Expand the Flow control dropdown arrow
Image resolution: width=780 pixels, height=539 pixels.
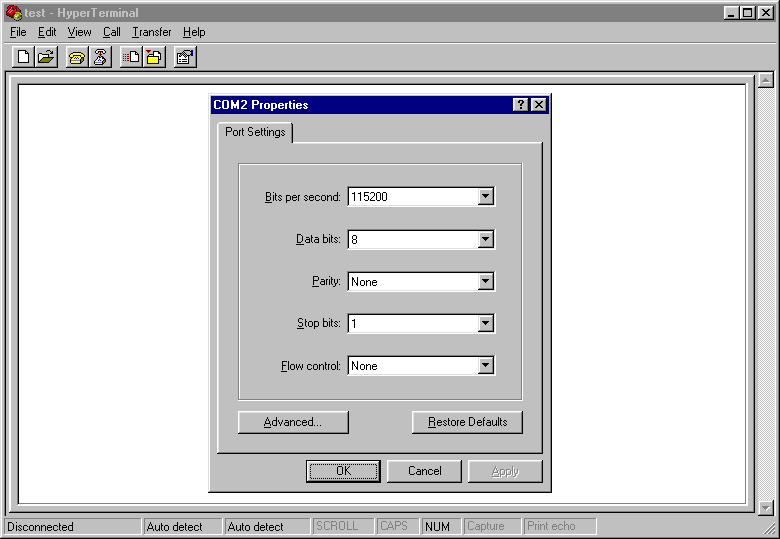click(x=486, y=365)
